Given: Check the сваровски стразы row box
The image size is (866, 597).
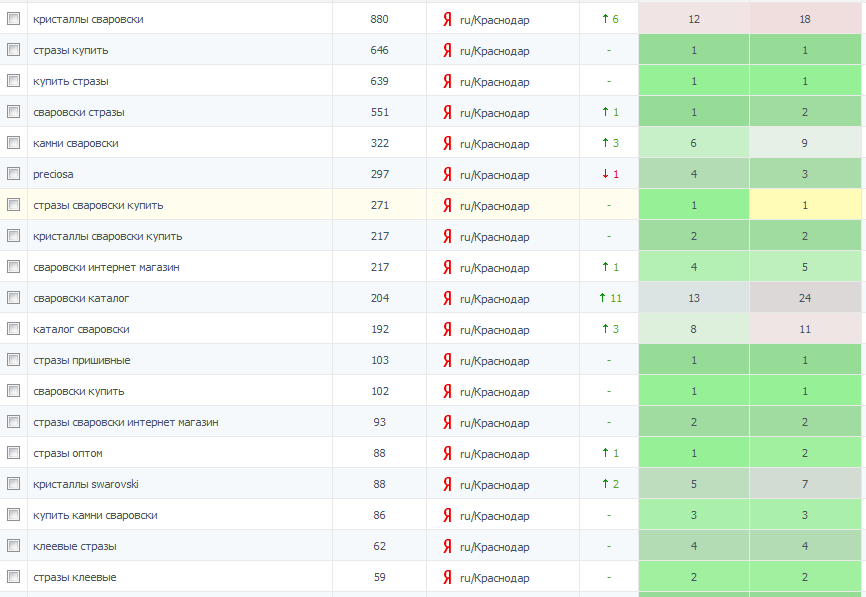Looking at the screenshot, I should pyautogui.click(x=13, y=112).
